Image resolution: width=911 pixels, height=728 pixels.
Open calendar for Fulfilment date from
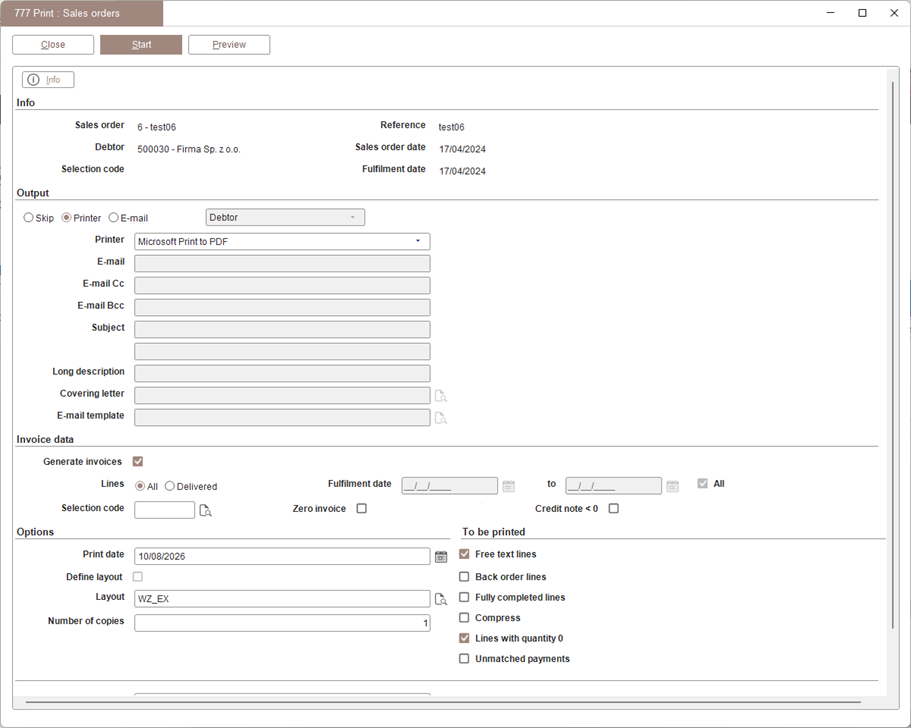coord(508,486)
